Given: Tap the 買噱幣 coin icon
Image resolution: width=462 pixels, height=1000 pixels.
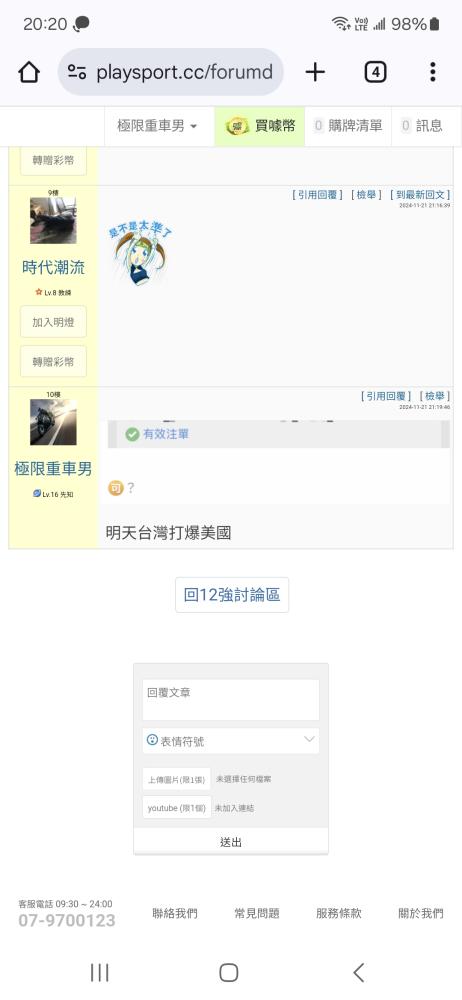Looking at the screenshot, I should tap(237, 126).
